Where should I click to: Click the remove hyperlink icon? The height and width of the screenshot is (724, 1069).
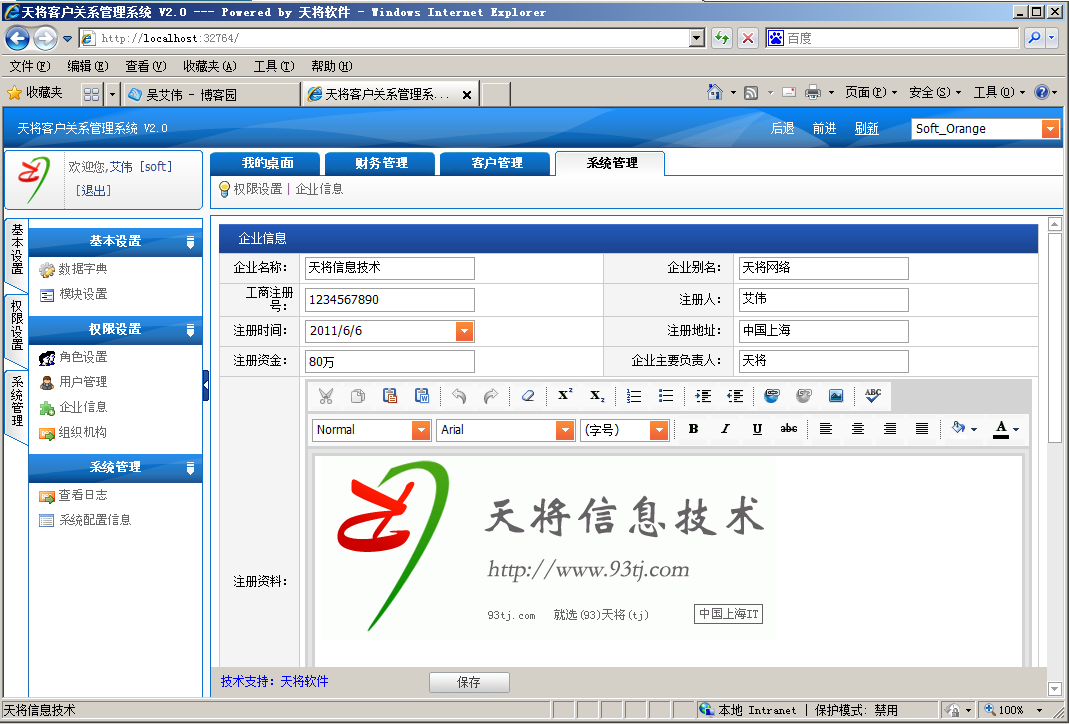tap(804, 396)
